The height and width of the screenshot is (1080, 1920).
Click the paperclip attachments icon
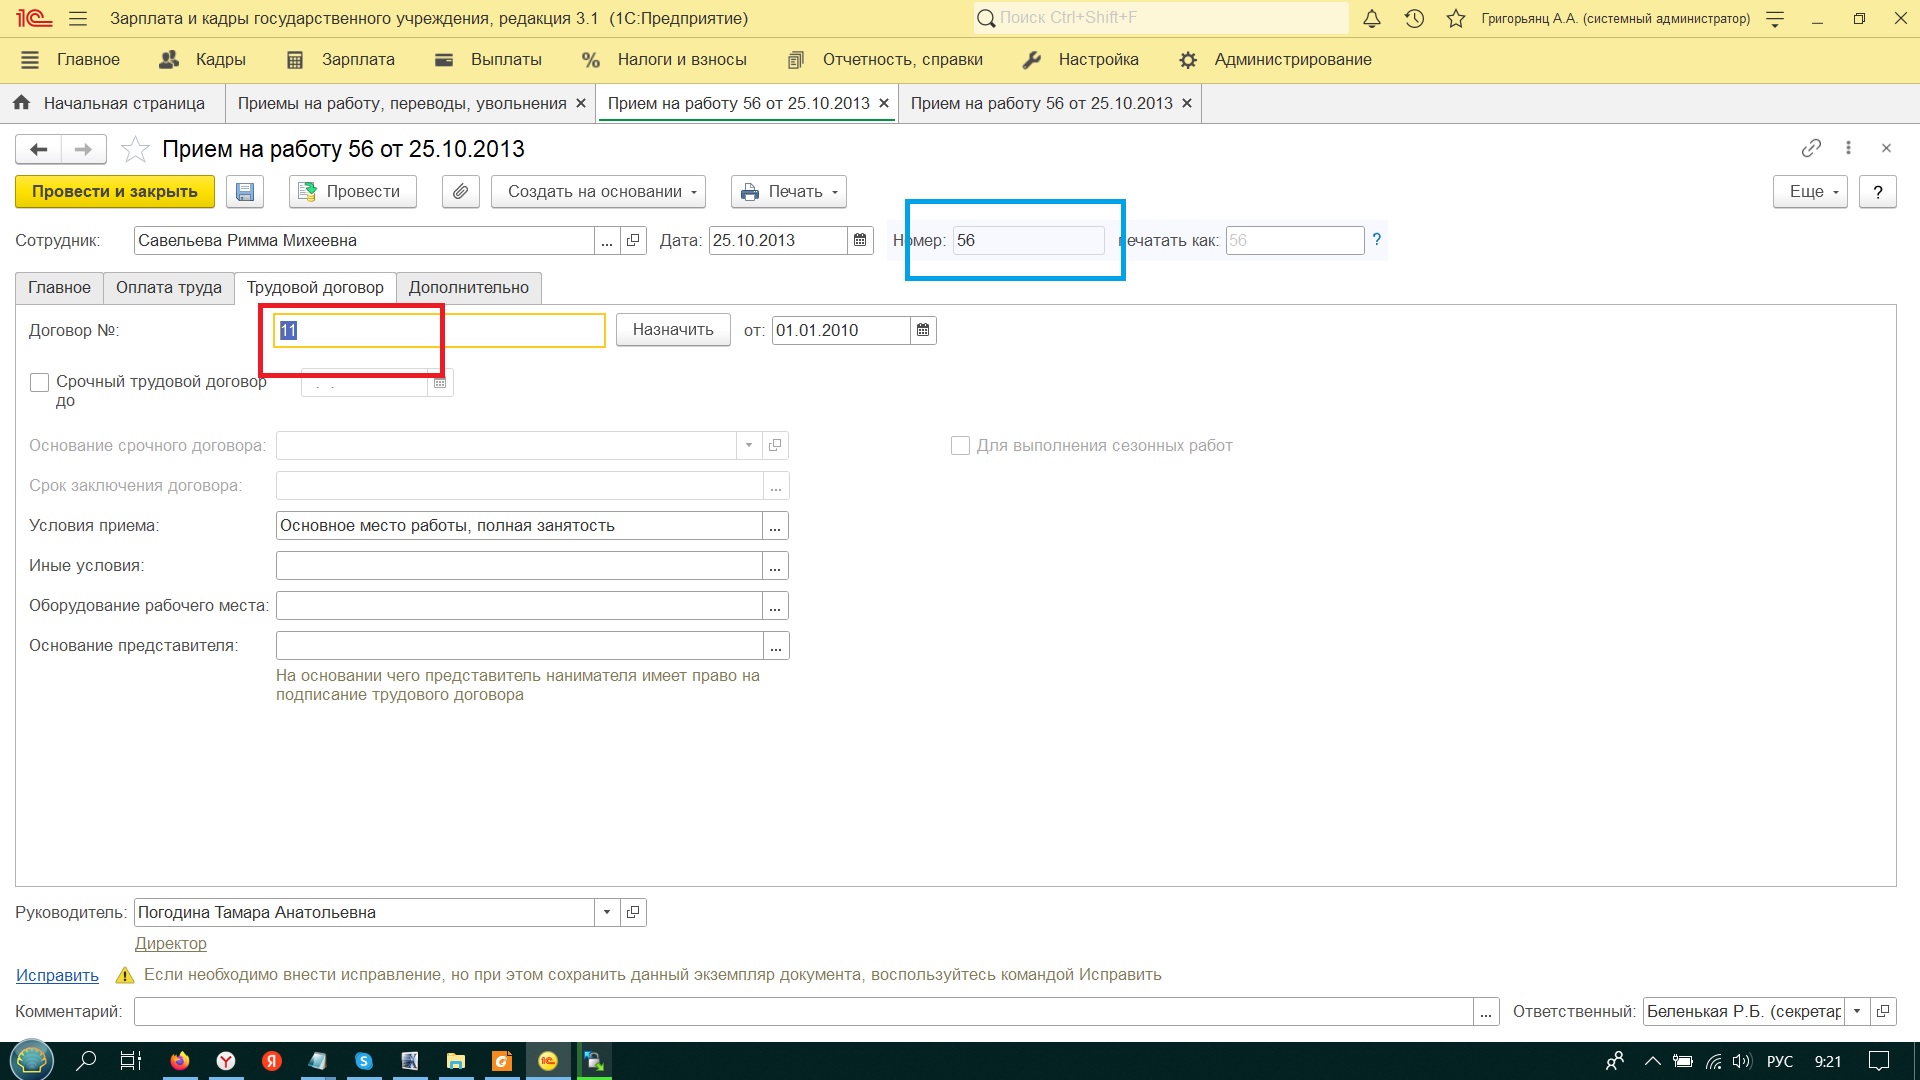pos(460,192)
